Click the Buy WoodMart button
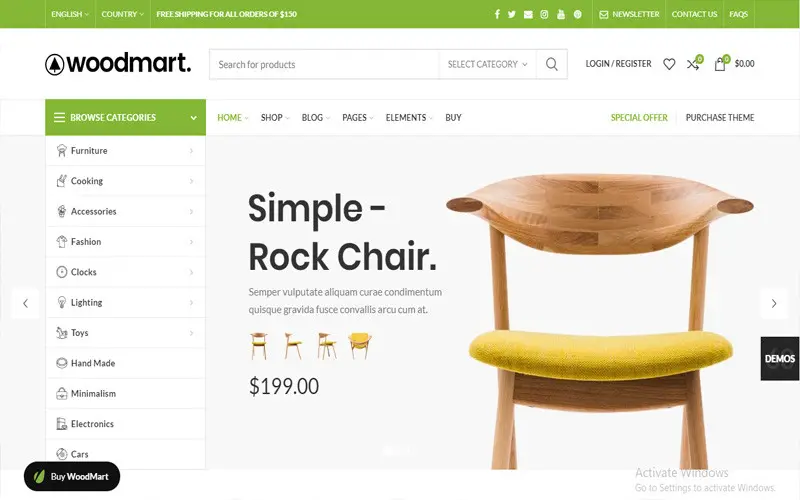Viewport: 800px width, 500px height. click(72, 477)
